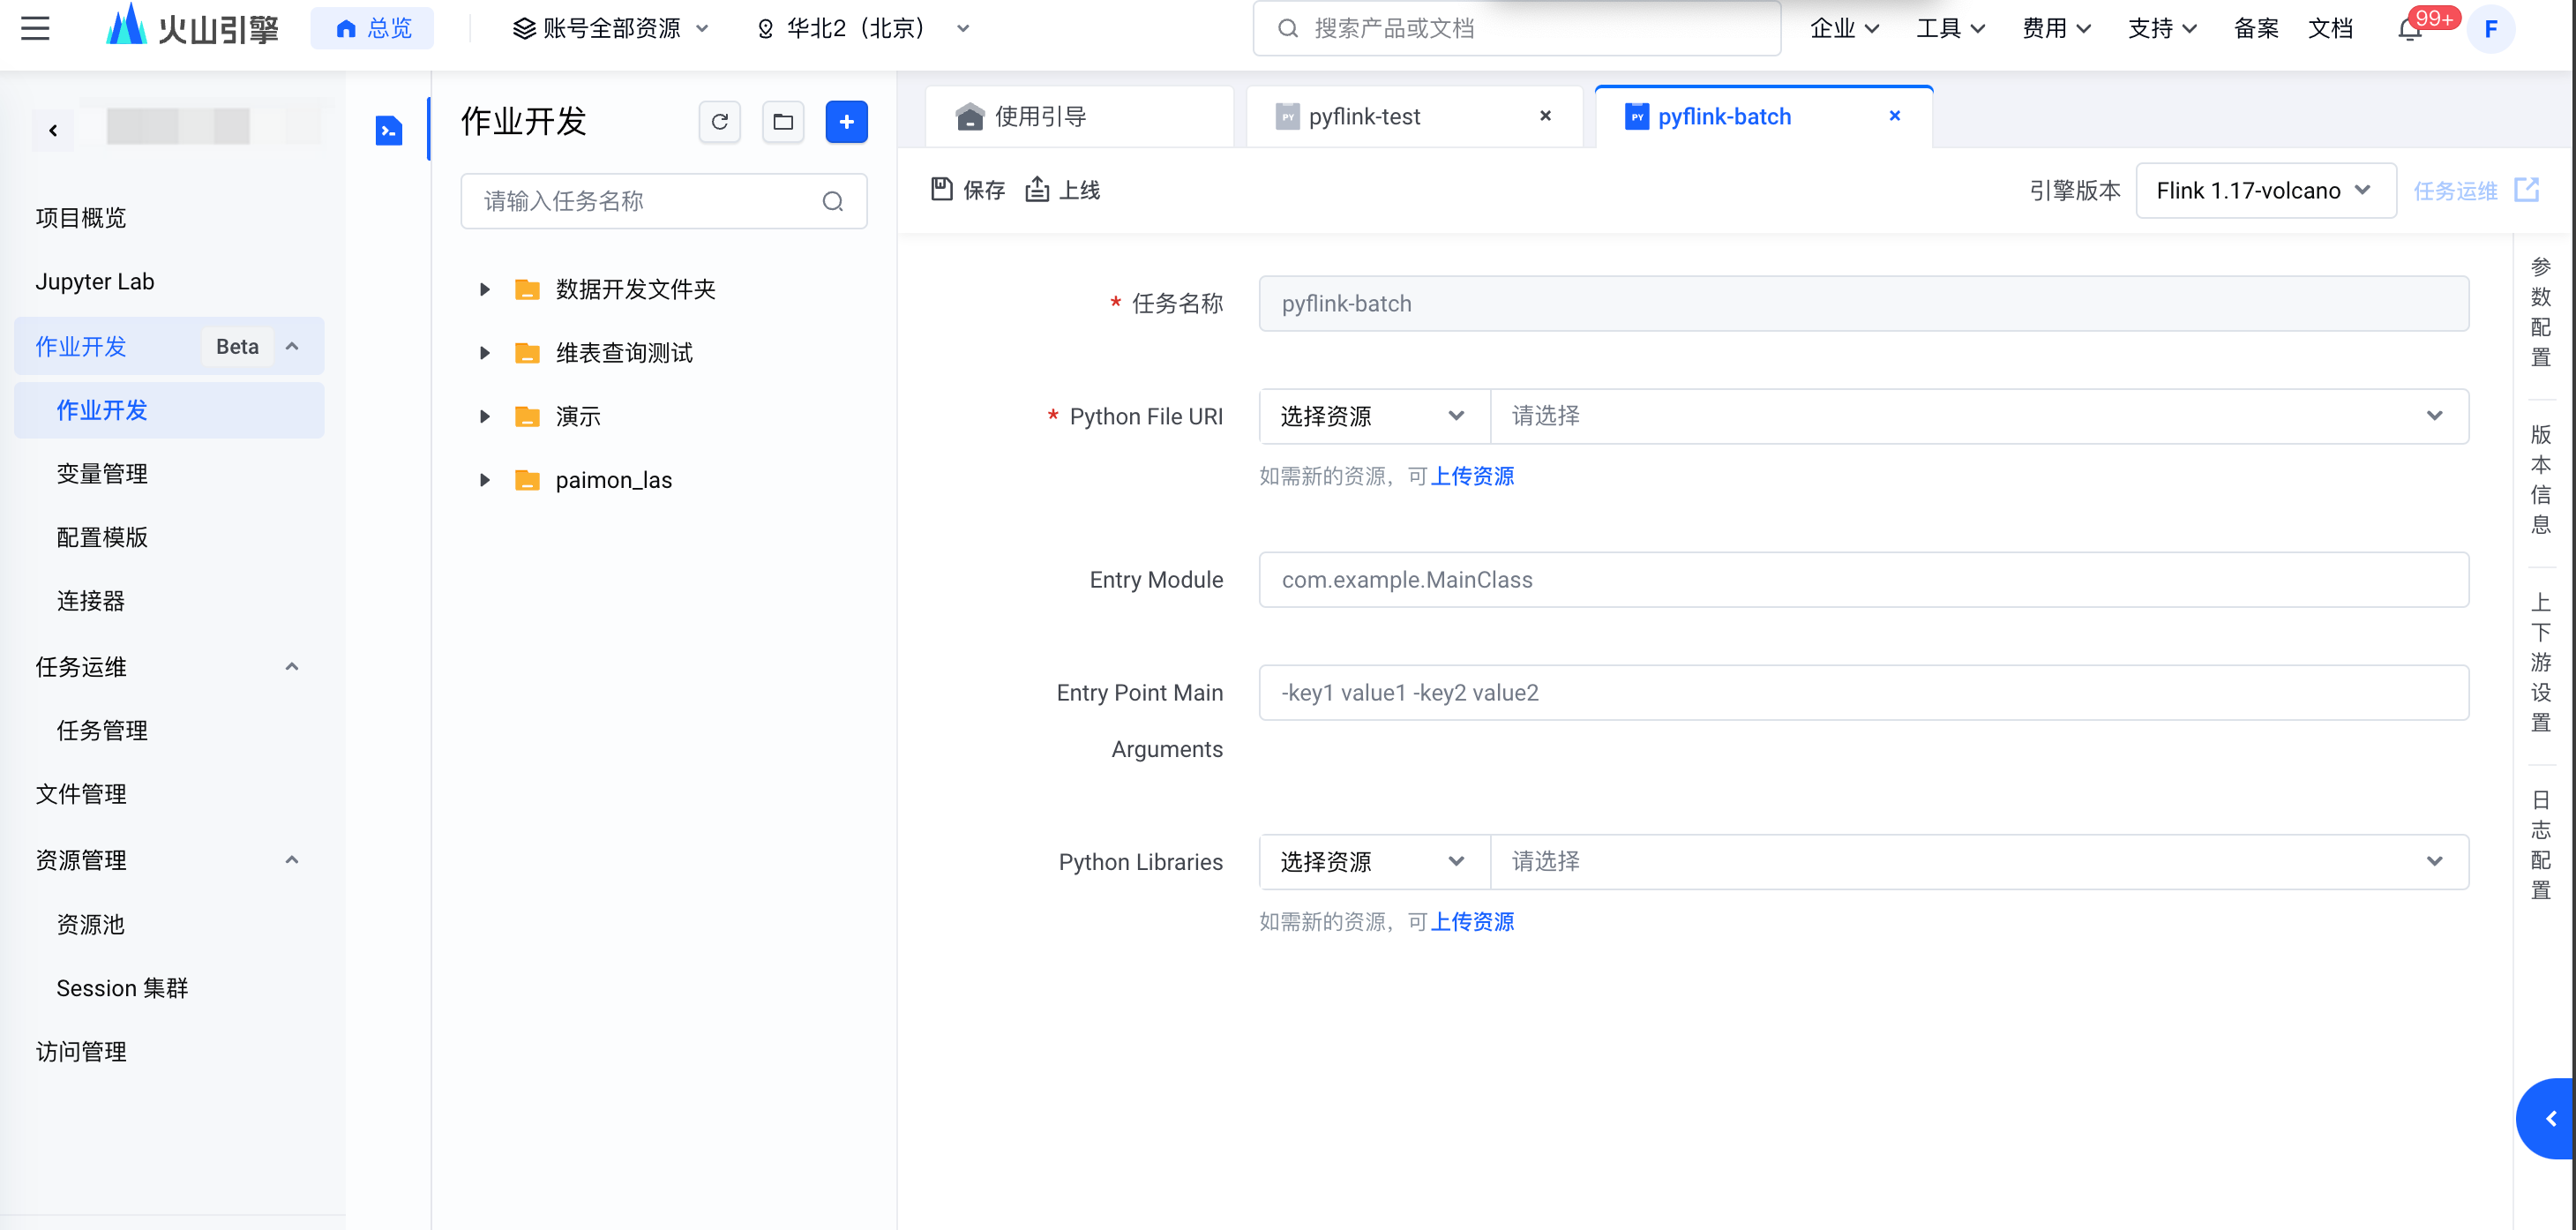The image size is (2576, 1230).
Task: Open the 企业 menu
Action: (1844, 28)
